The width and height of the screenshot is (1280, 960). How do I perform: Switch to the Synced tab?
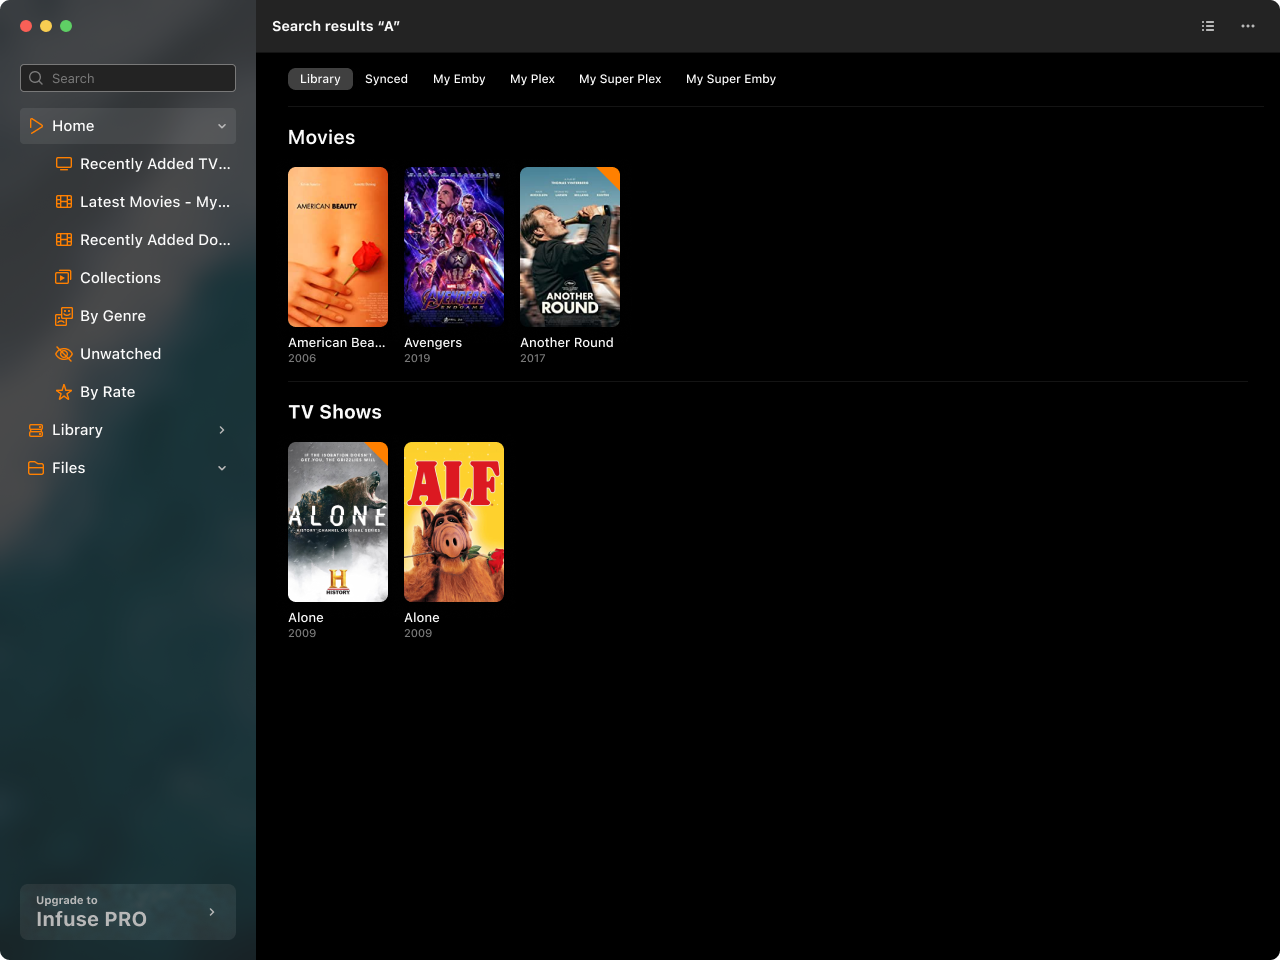pos(386,79)
